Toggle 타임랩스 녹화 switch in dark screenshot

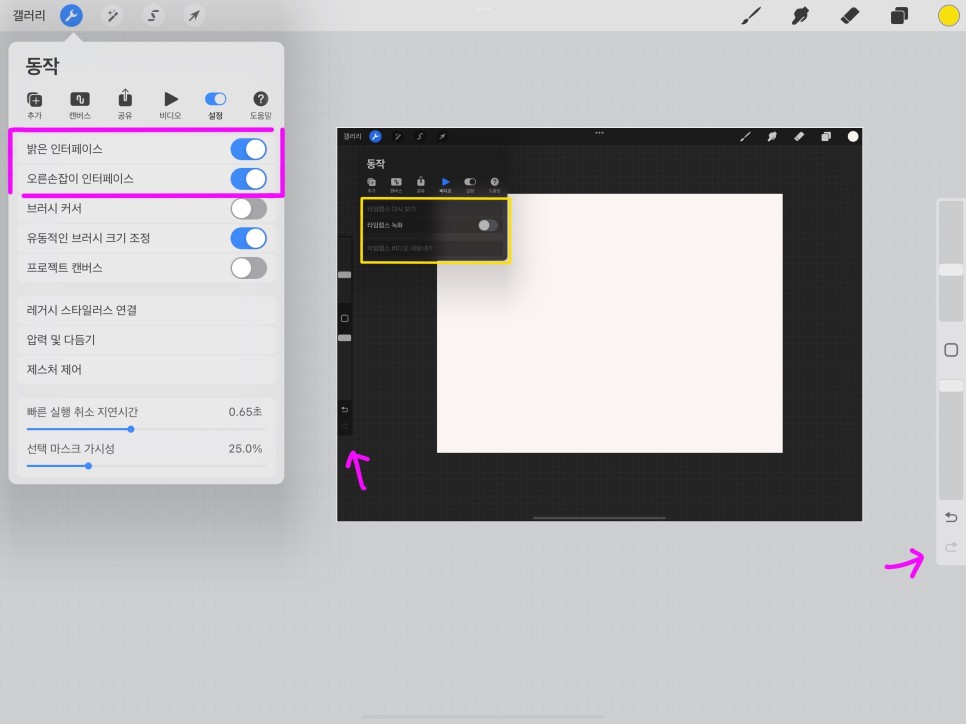(487, 226)
